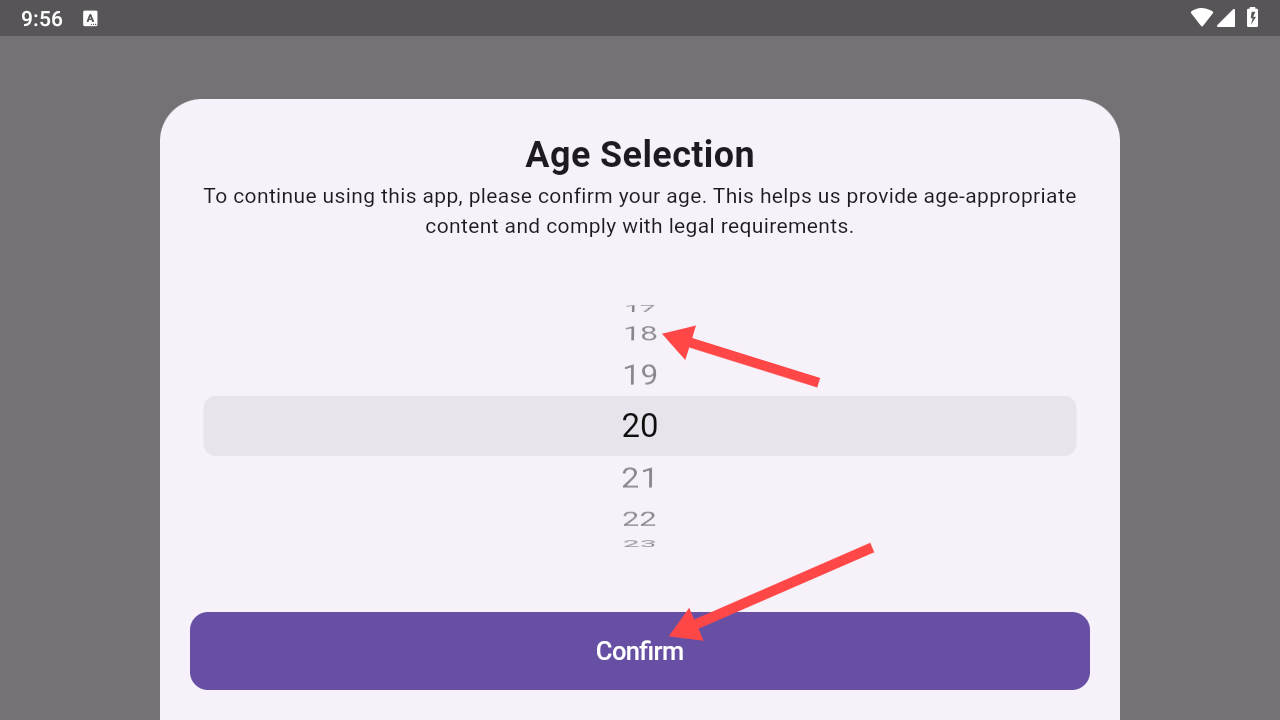Confirm the selected age
1280x720 pixels.
[x=640, y=651]
